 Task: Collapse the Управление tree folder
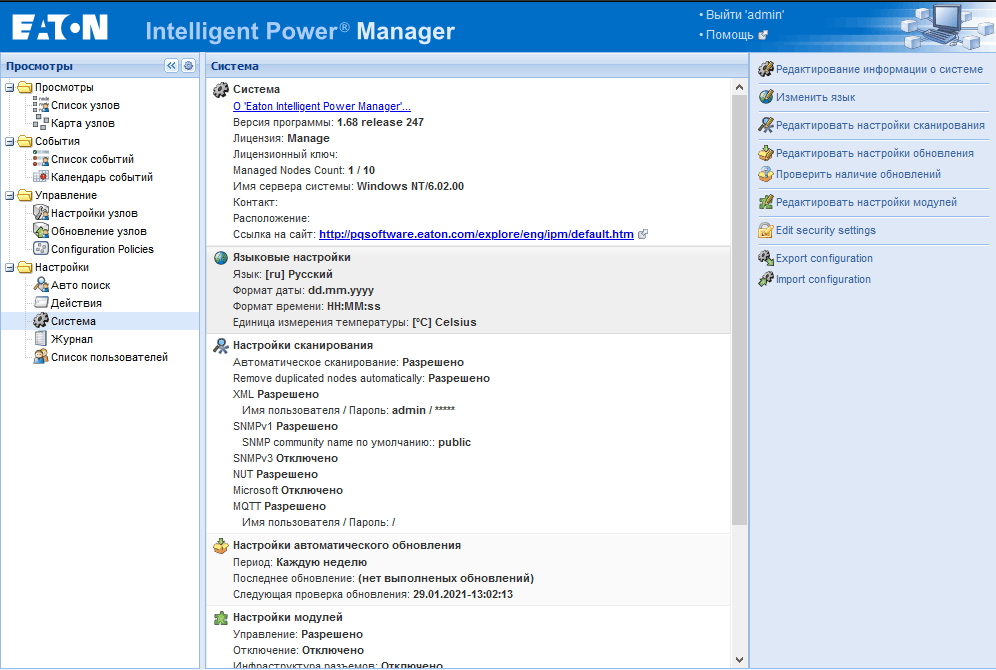pos(10,196)
